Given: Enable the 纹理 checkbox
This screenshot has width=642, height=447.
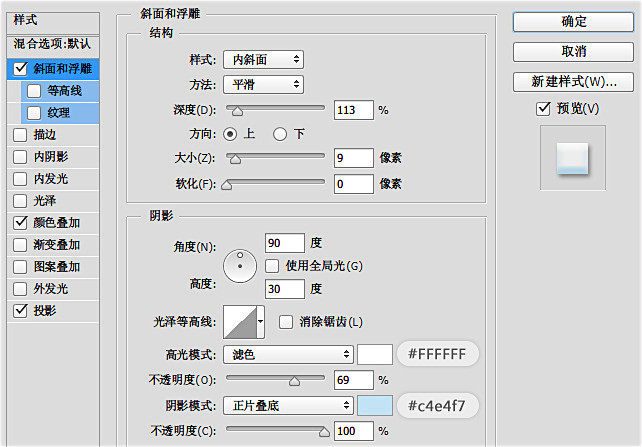Looking at the screenshot, I should tap(34, 113).
